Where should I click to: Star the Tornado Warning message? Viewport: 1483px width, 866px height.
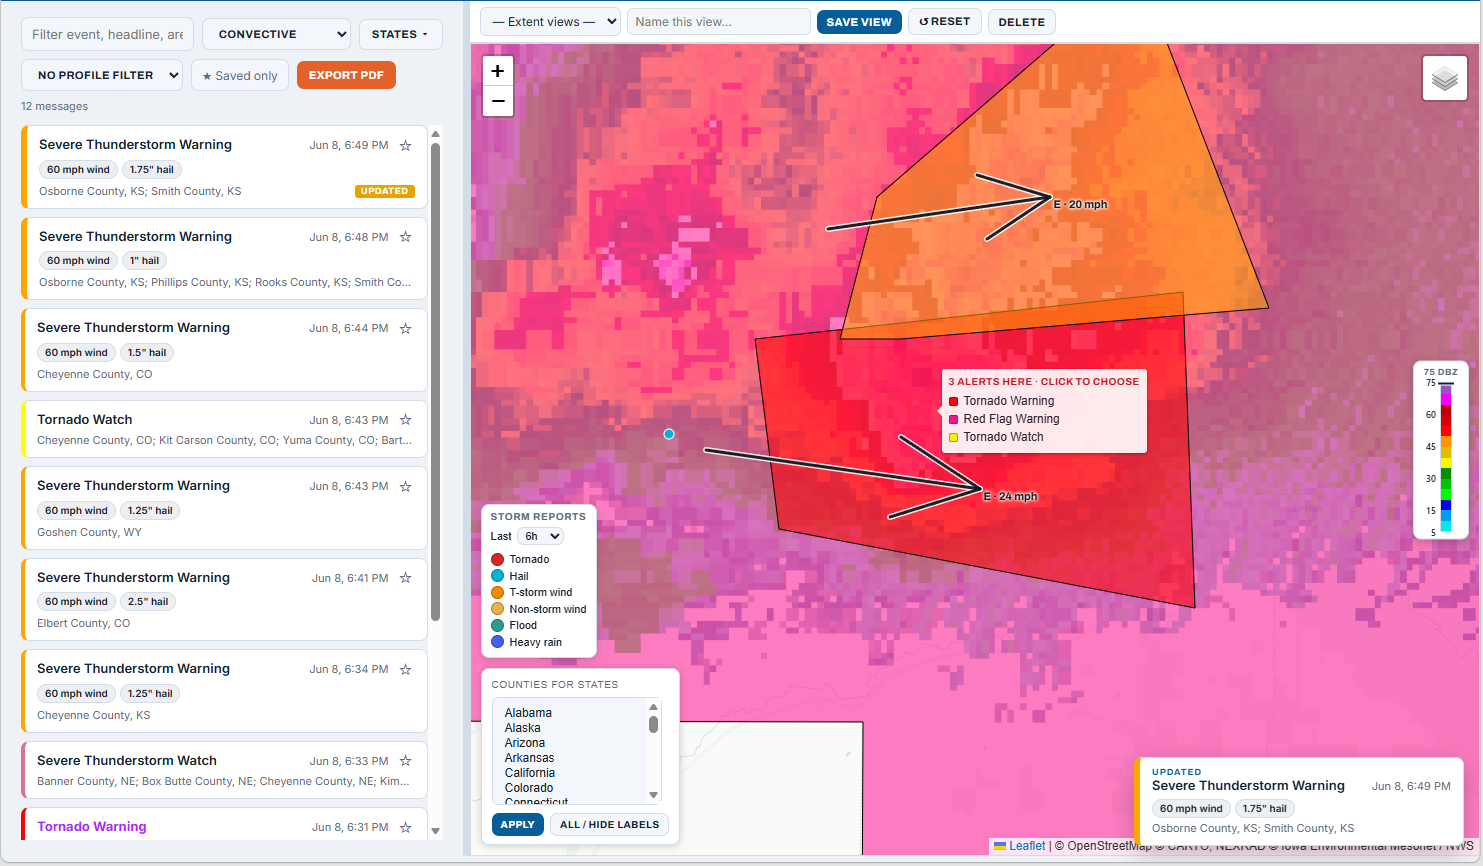point(405,827)
